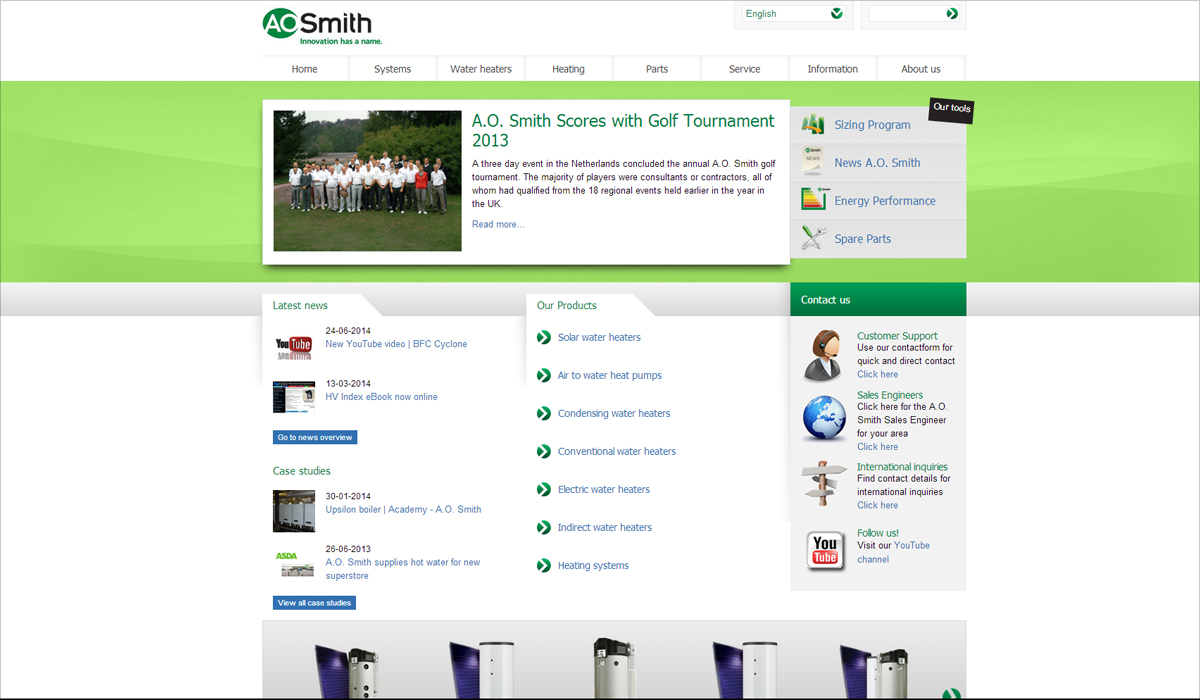
Task: Click arrow icon beside Conventional water heaters
Action: (x=544, y=451)
